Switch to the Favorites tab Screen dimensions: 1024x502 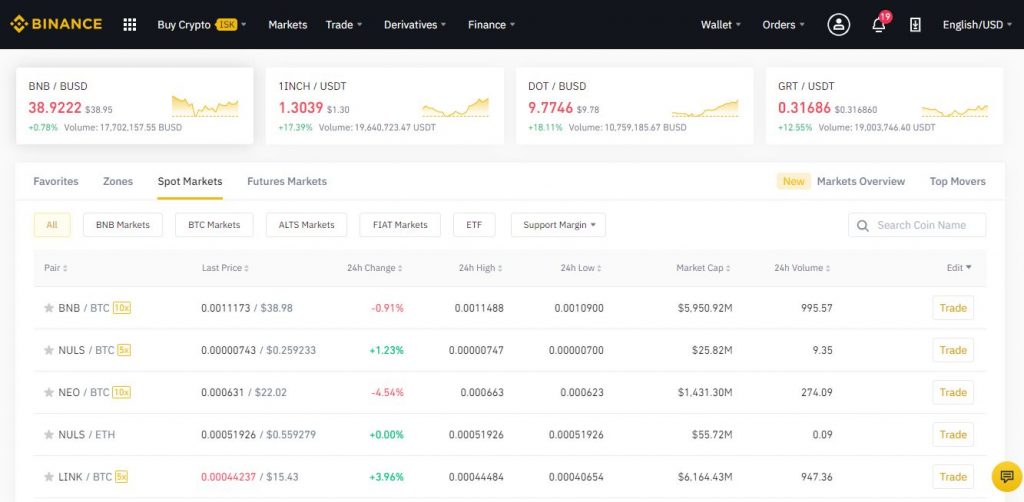[56, 181]
